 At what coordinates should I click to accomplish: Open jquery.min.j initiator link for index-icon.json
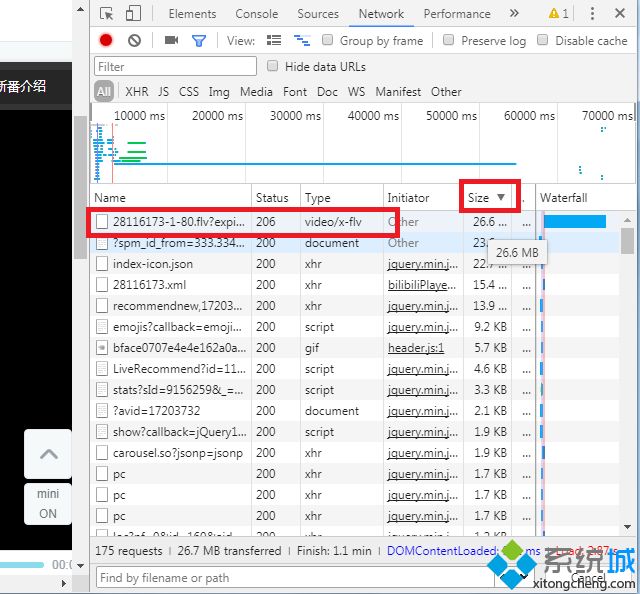point(422,264)
